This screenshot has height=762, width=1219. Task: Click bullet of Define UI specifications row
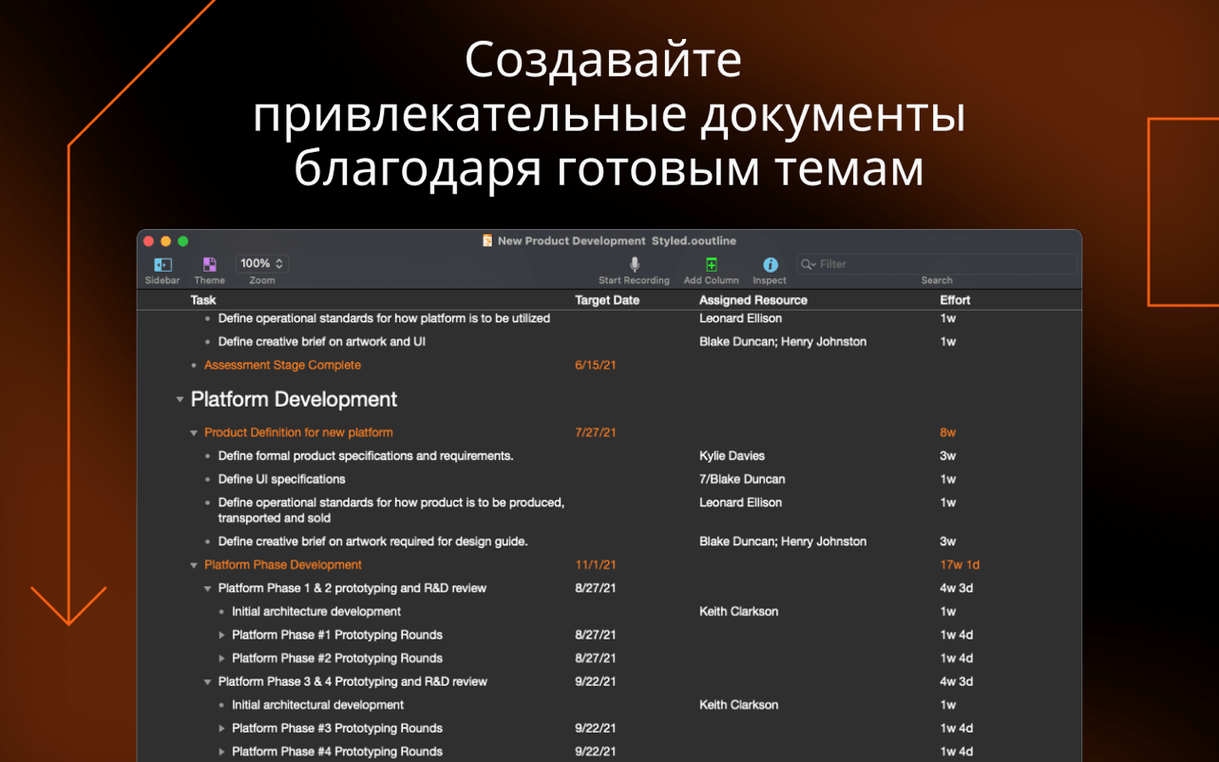pyautogui.click(x=208, y=480)
